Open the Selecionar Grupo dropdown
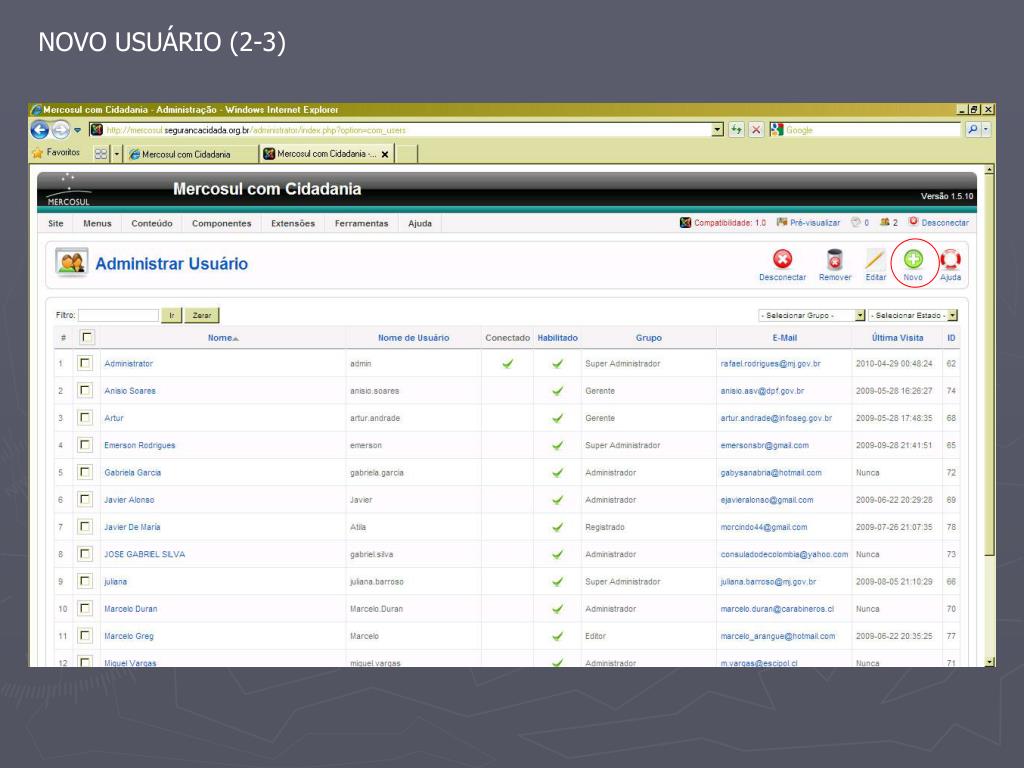 point(812,315)
